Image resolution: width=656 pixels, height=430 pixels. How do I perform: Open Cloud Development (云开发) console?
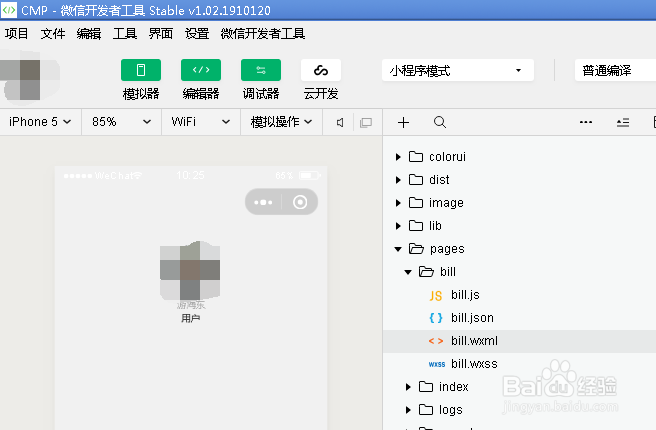321,70
